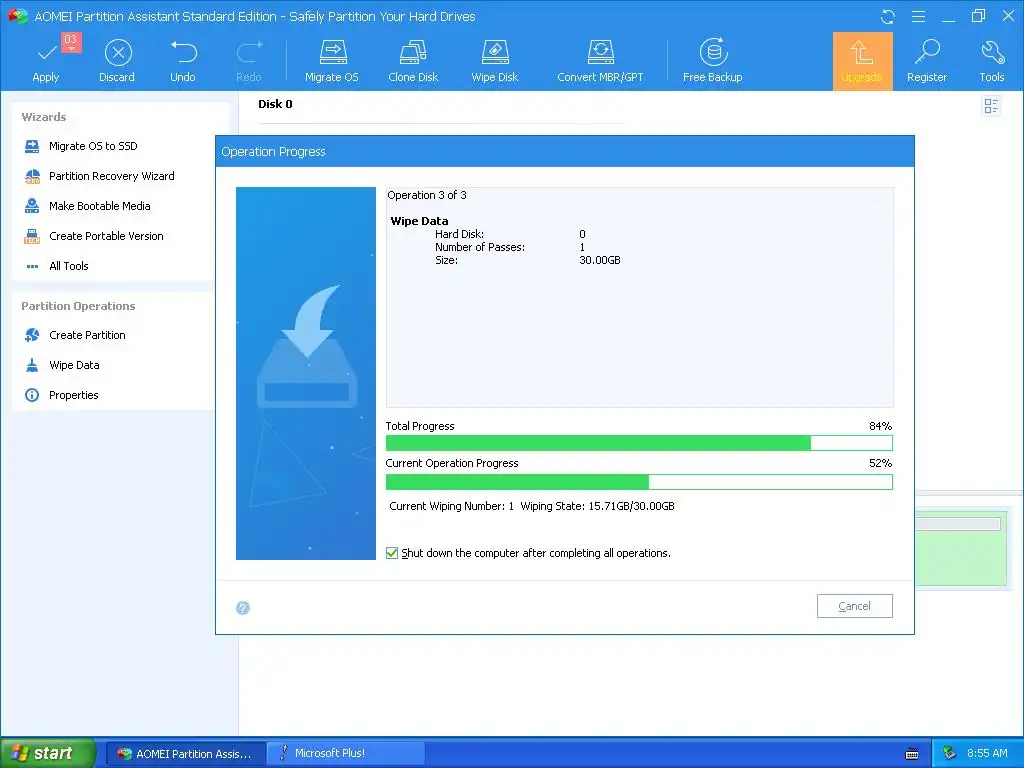Screen dimensions: 1024x768
Task: Open the Clone Disk tool
Action: (413, 60)
